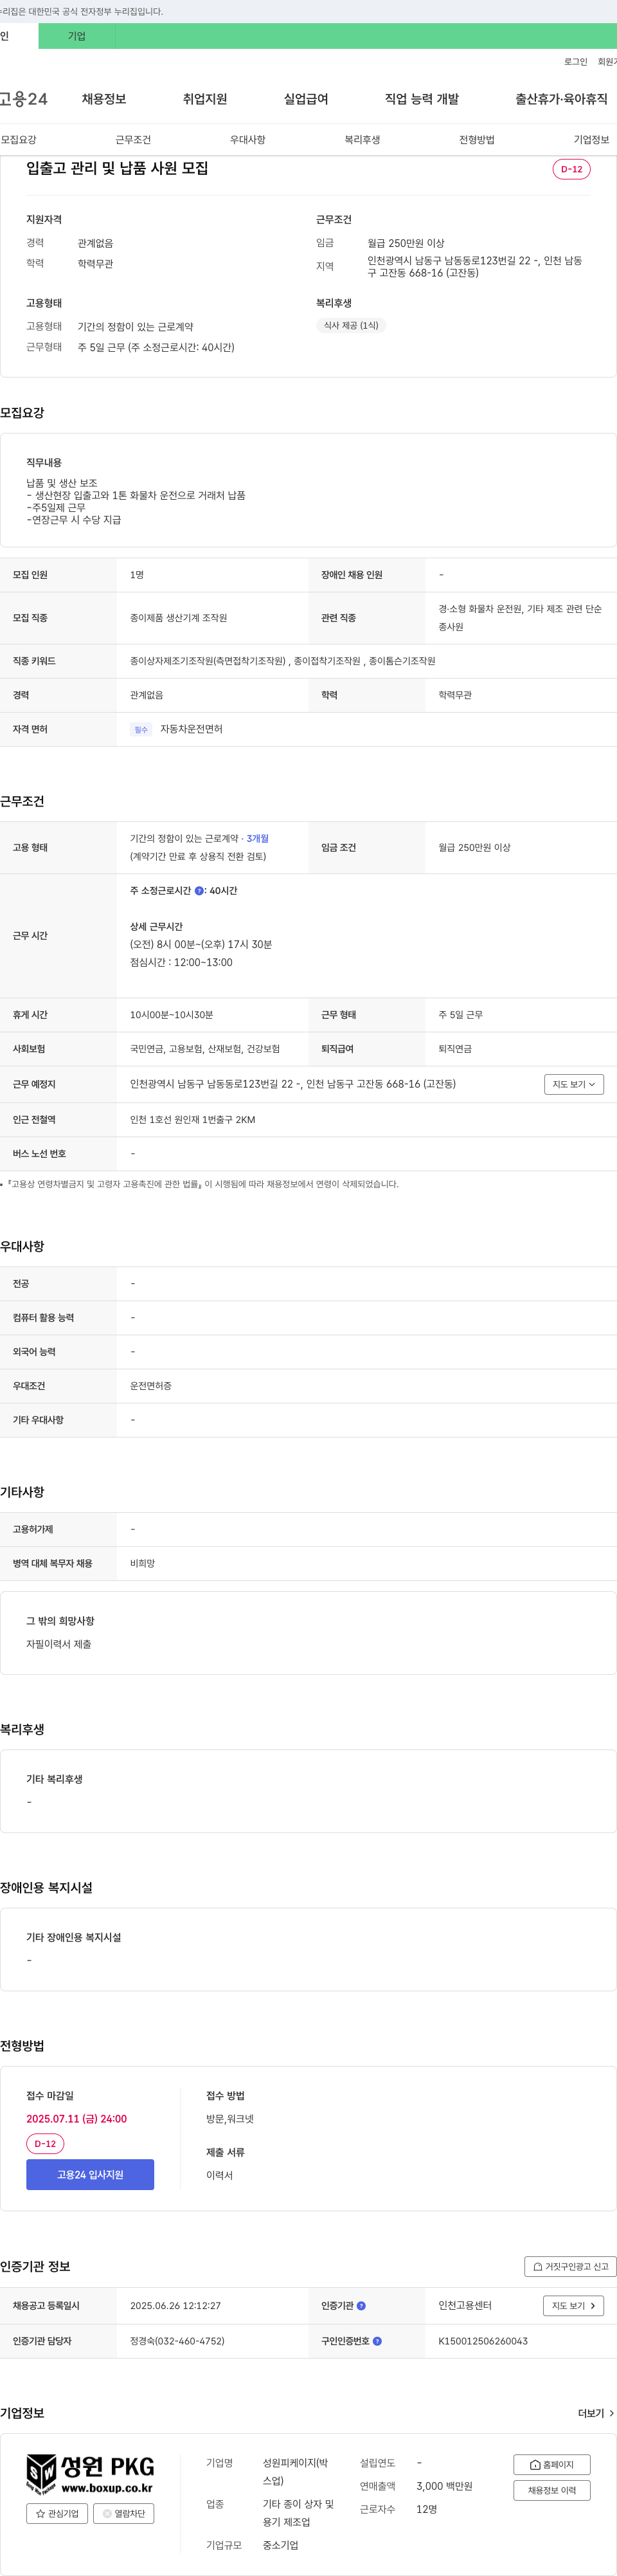Click the D-12 badge under 접수 마감일
The height and width of the screenshot is (2576, 617).
click(45, 2143)
